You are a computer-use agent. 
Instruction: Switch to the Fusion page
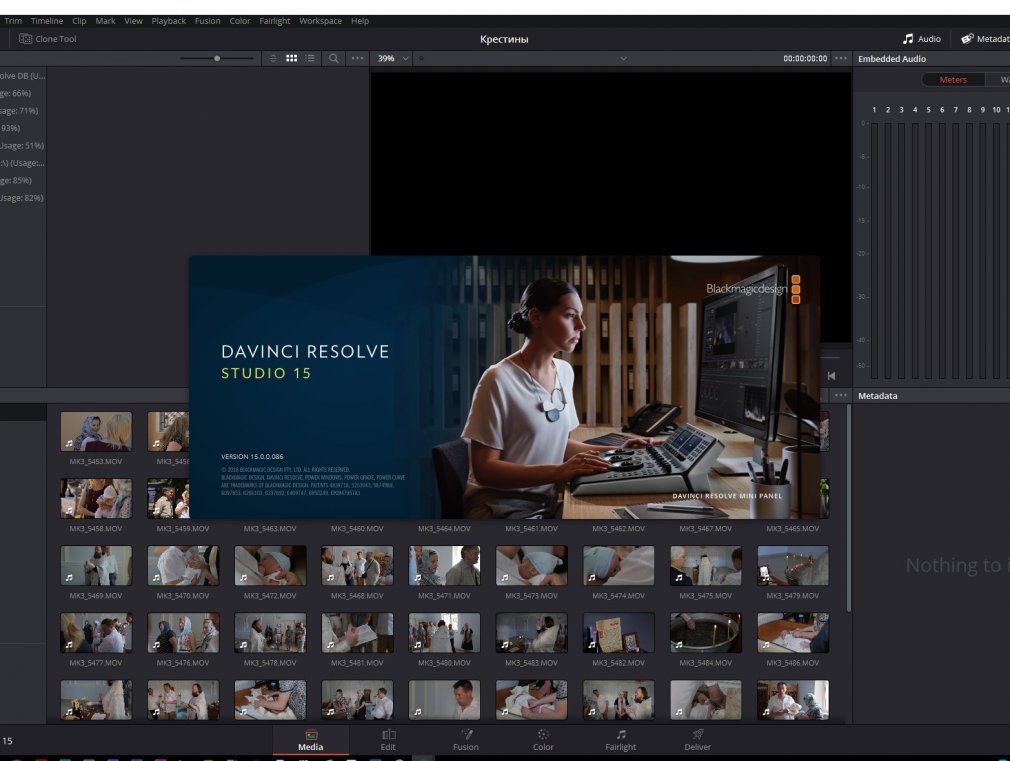[x=465, y=740]
